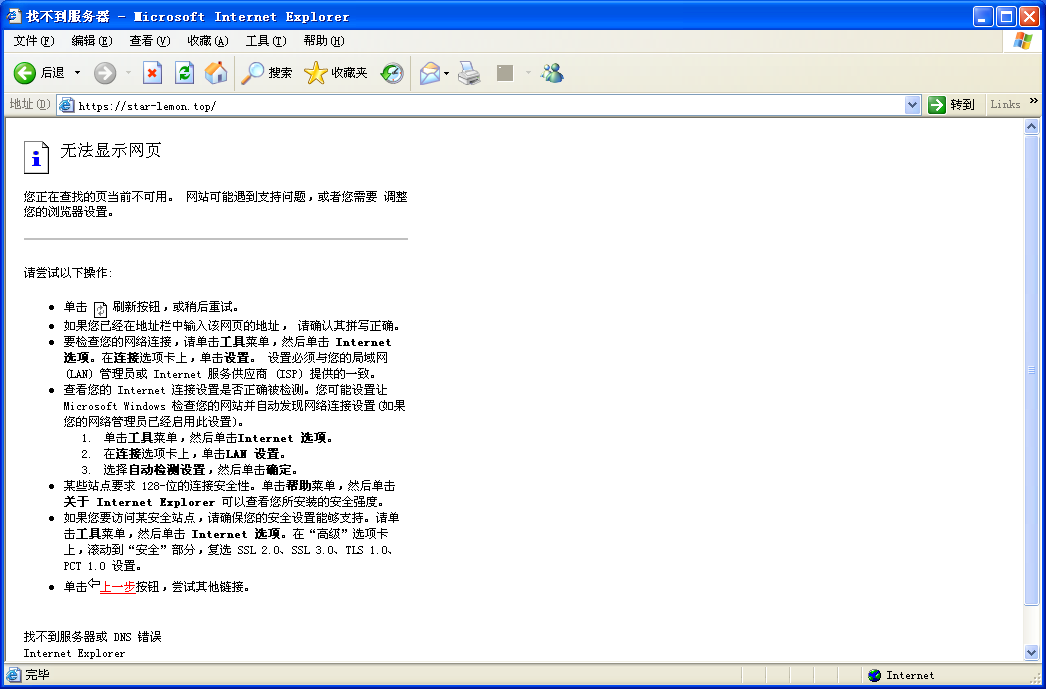Screen dimensions: 1046x689
Task: Open the Mail envelope icon
Action: coord(430,73)
